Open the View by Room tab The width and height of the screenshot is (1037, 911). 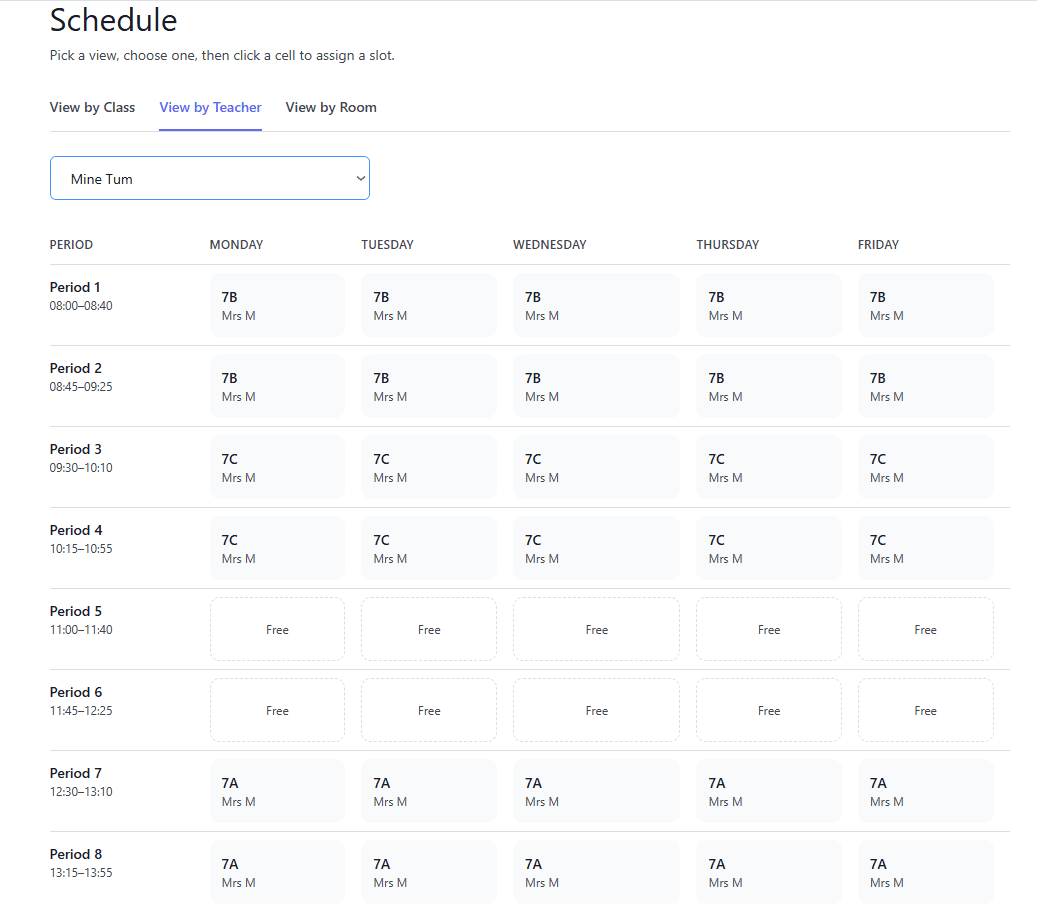coord(331,107)
